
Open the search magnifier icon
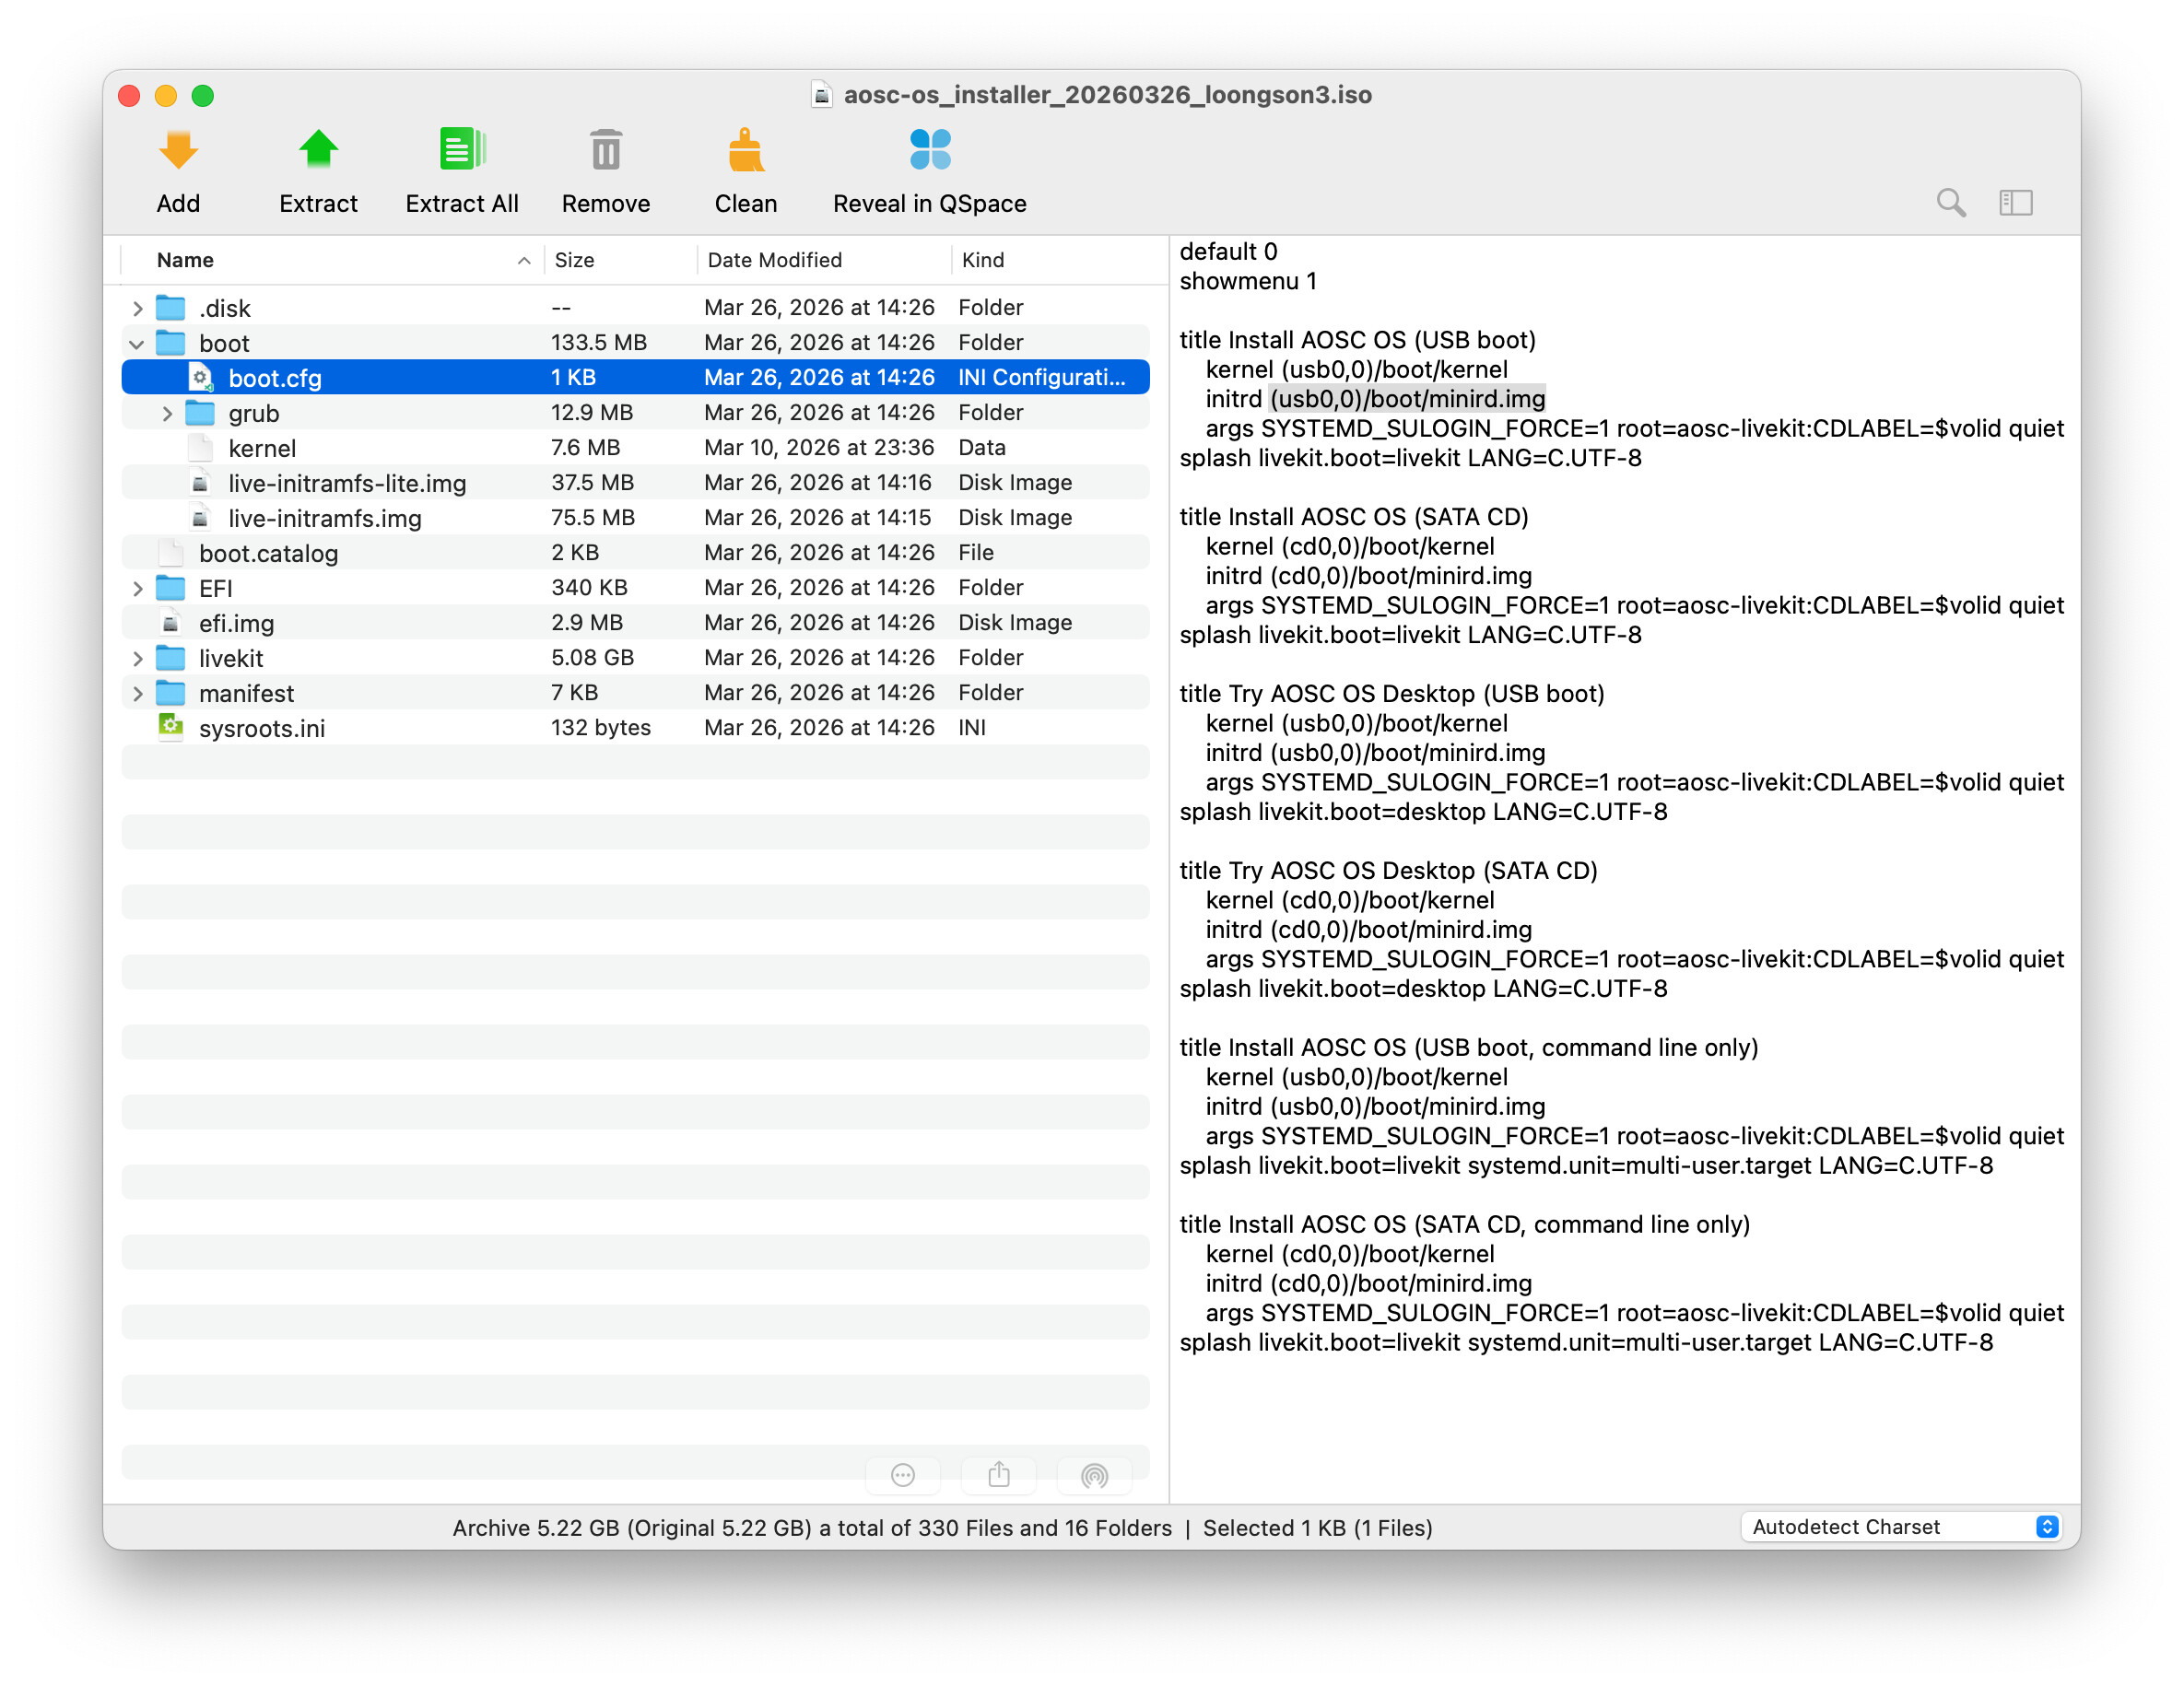point(1950,203)
